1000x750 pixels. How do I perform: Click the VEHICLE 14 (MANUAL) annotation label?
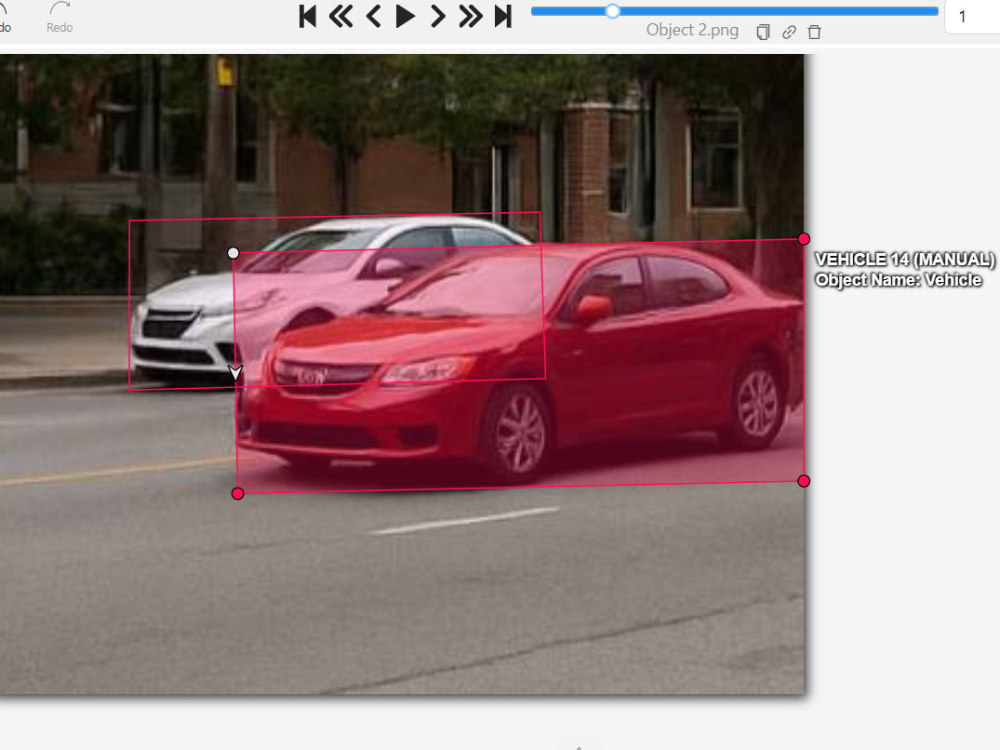tap(904, 260)
